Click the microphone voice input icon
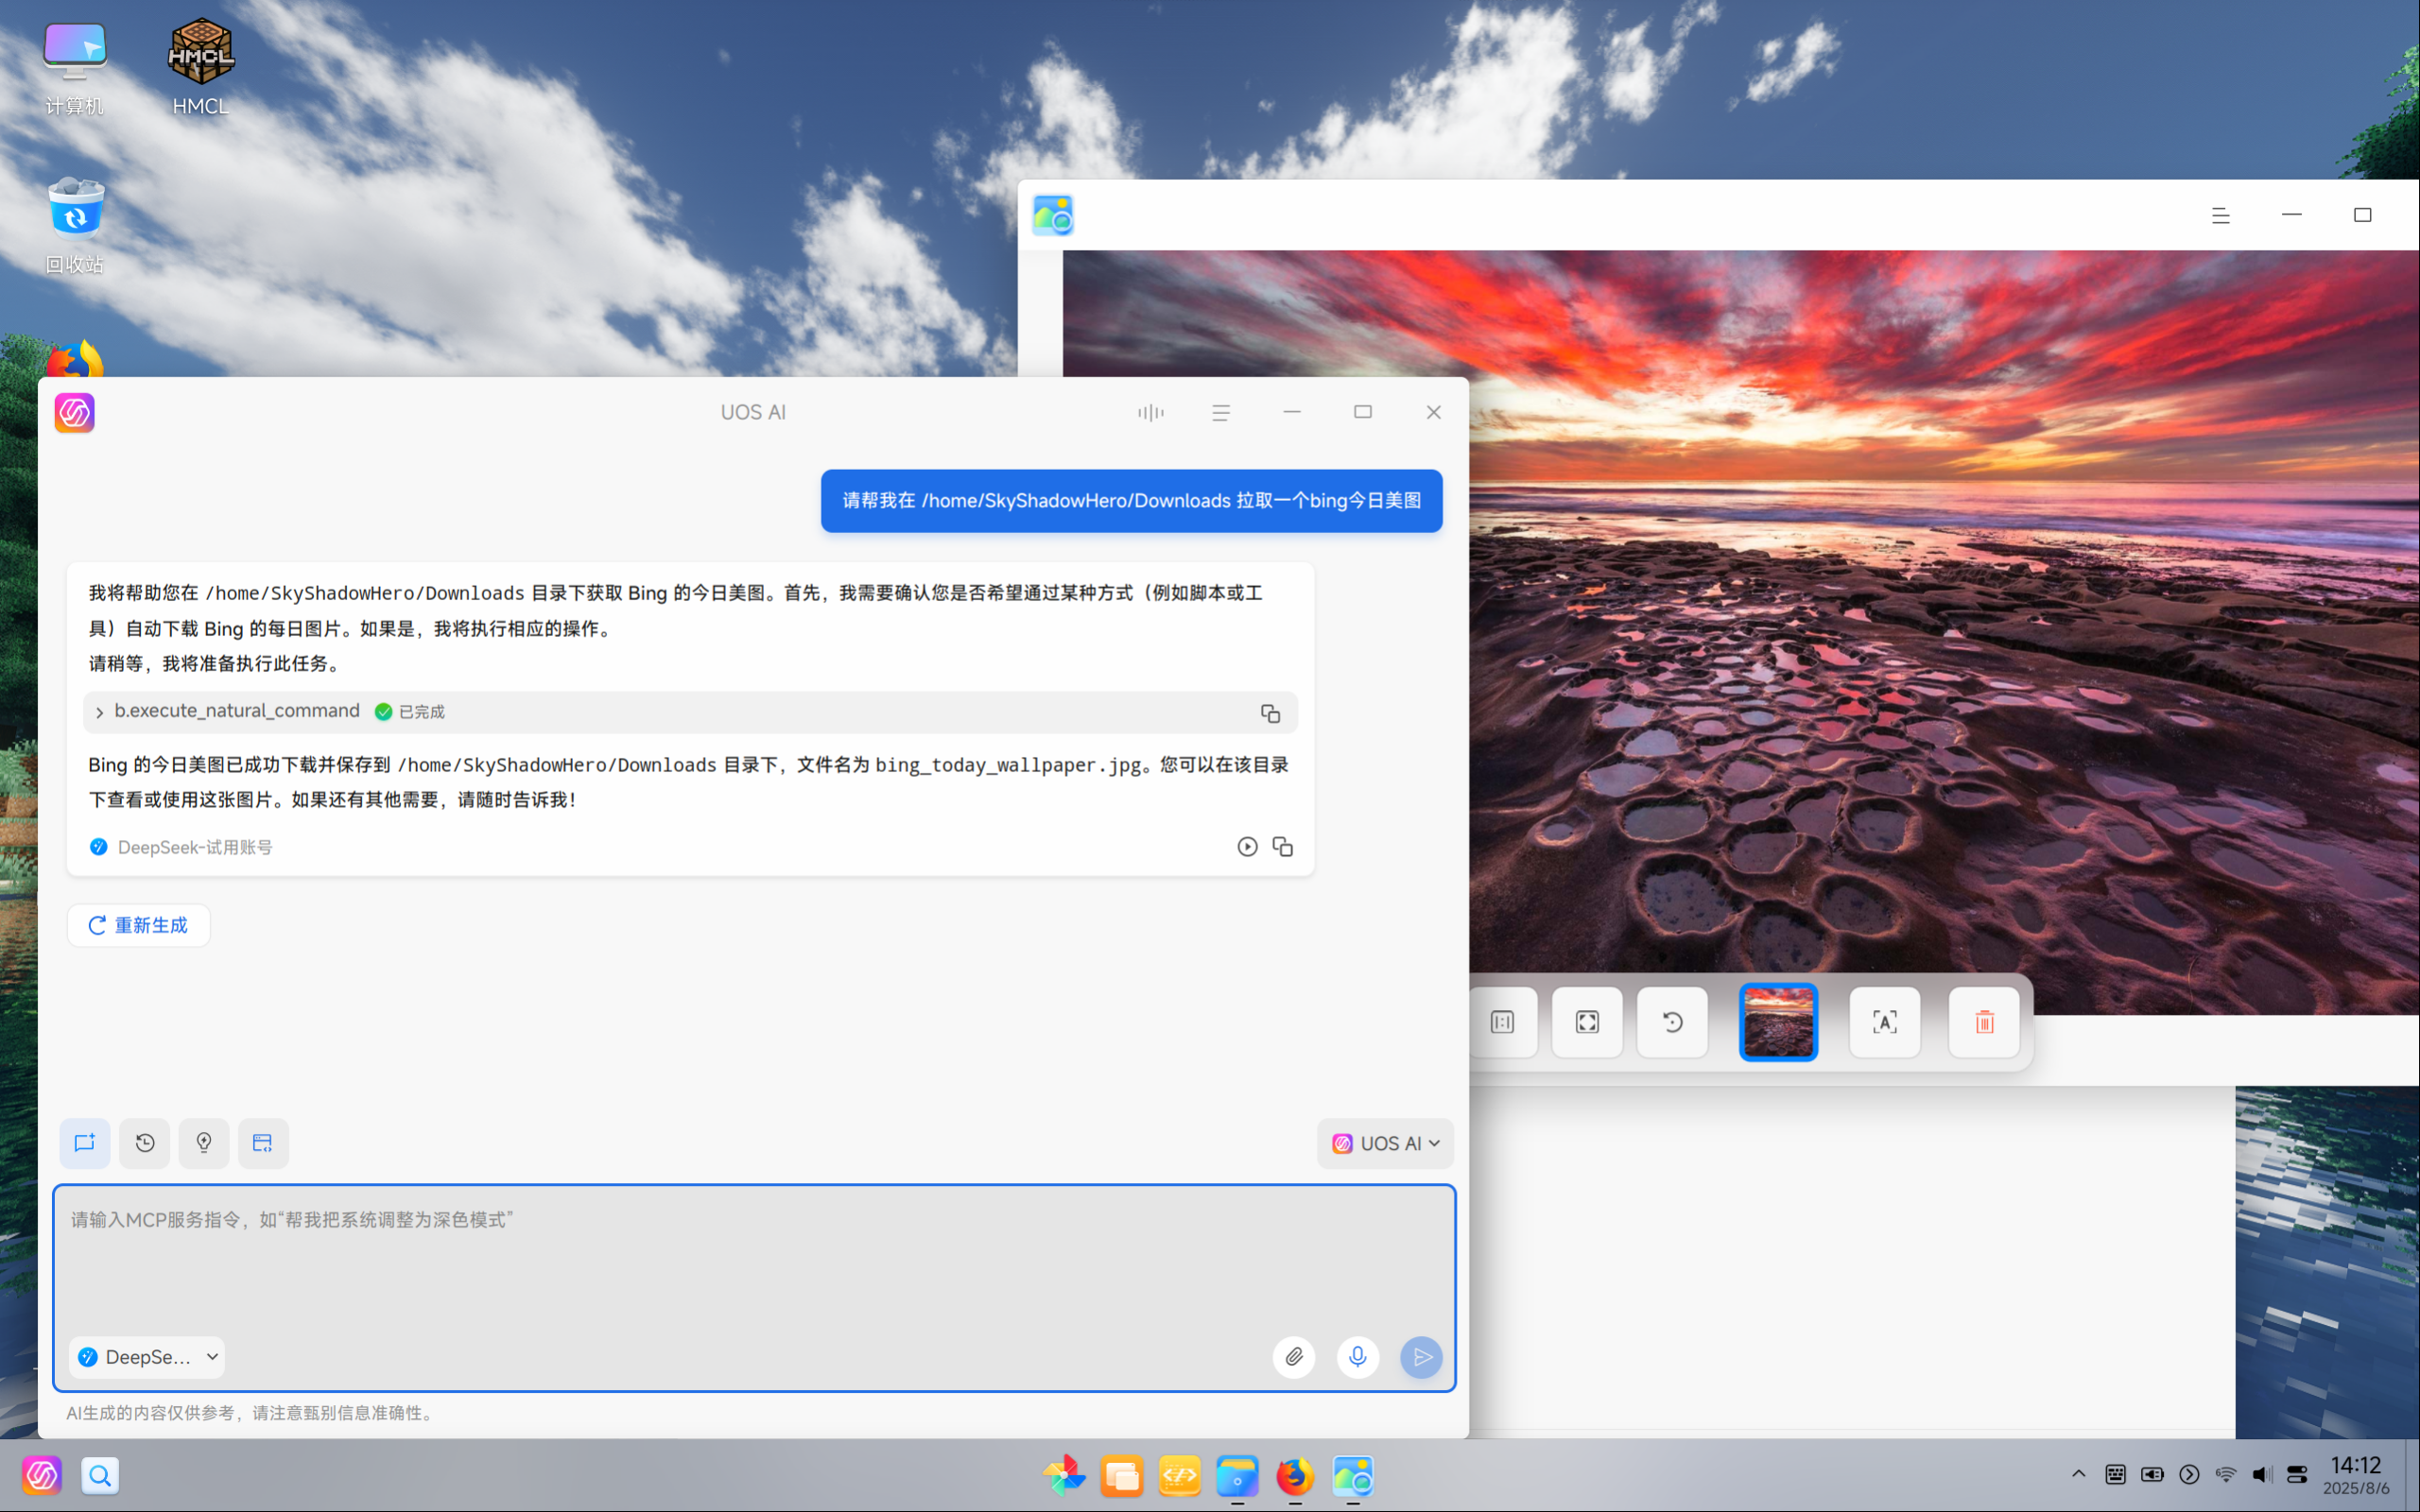 1357,1357
